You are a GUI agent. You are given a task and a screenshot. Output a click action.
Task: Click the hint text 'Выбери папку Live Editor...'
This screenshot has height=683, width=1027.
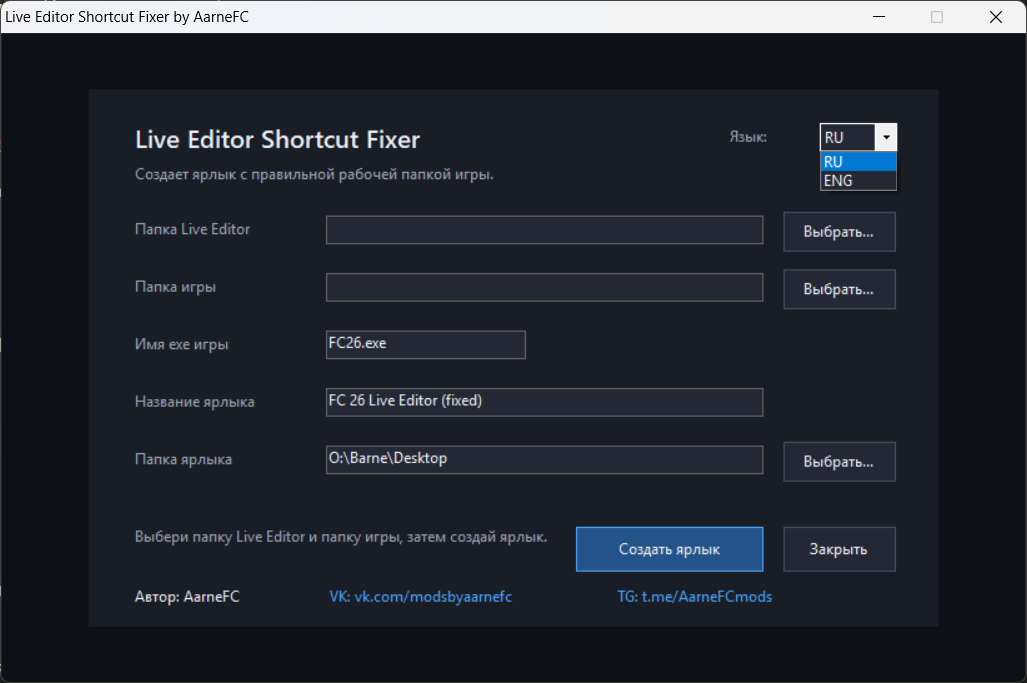coord(341,537)
